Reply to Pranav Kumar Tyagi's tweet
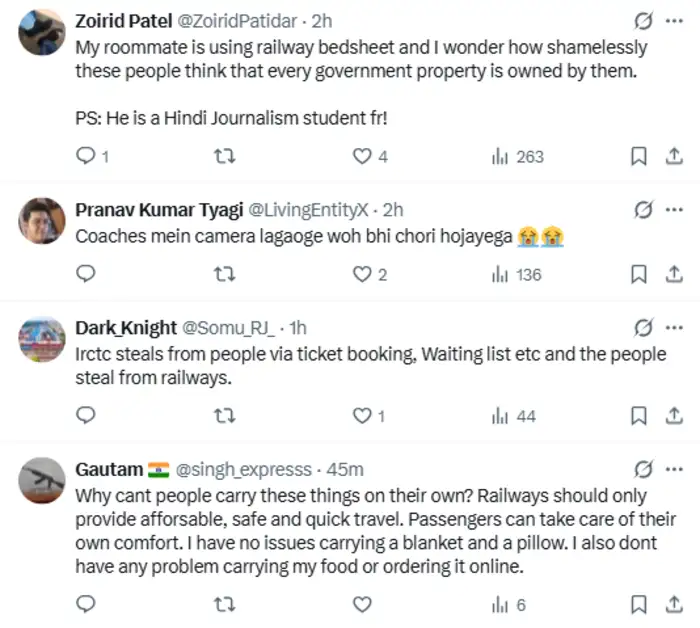700x628 pixels. (87, 274)
